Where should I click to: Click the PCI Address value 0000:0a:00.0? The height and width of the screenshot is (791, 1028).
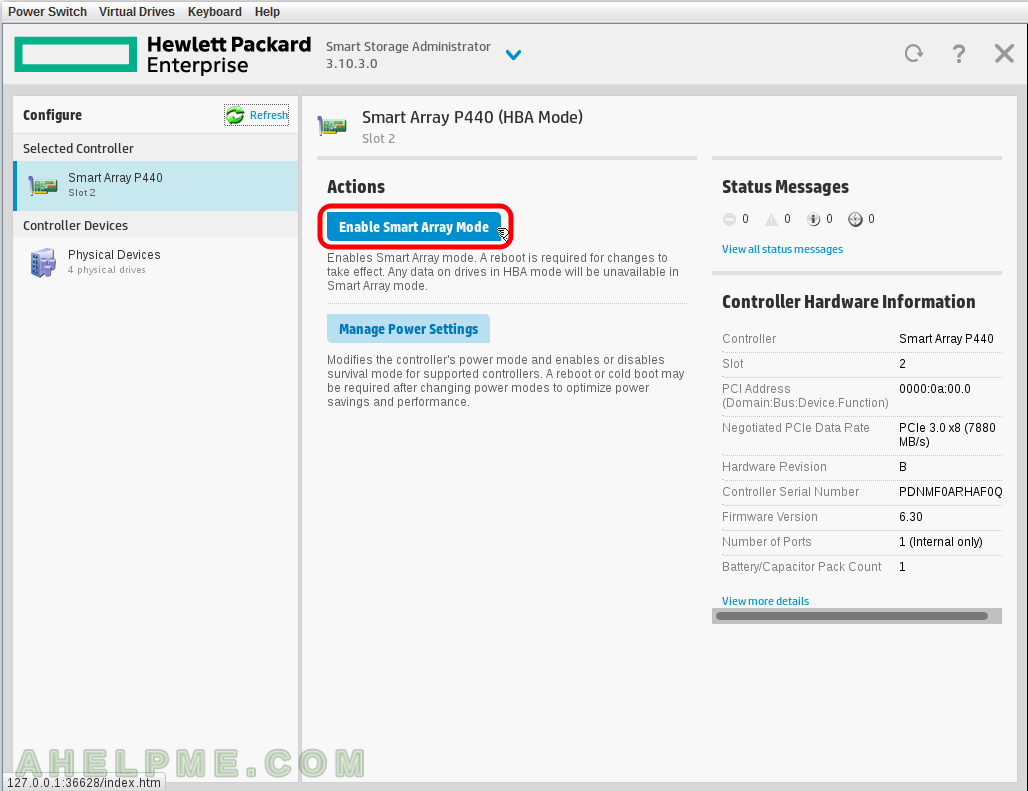click(x=934, y=389)
